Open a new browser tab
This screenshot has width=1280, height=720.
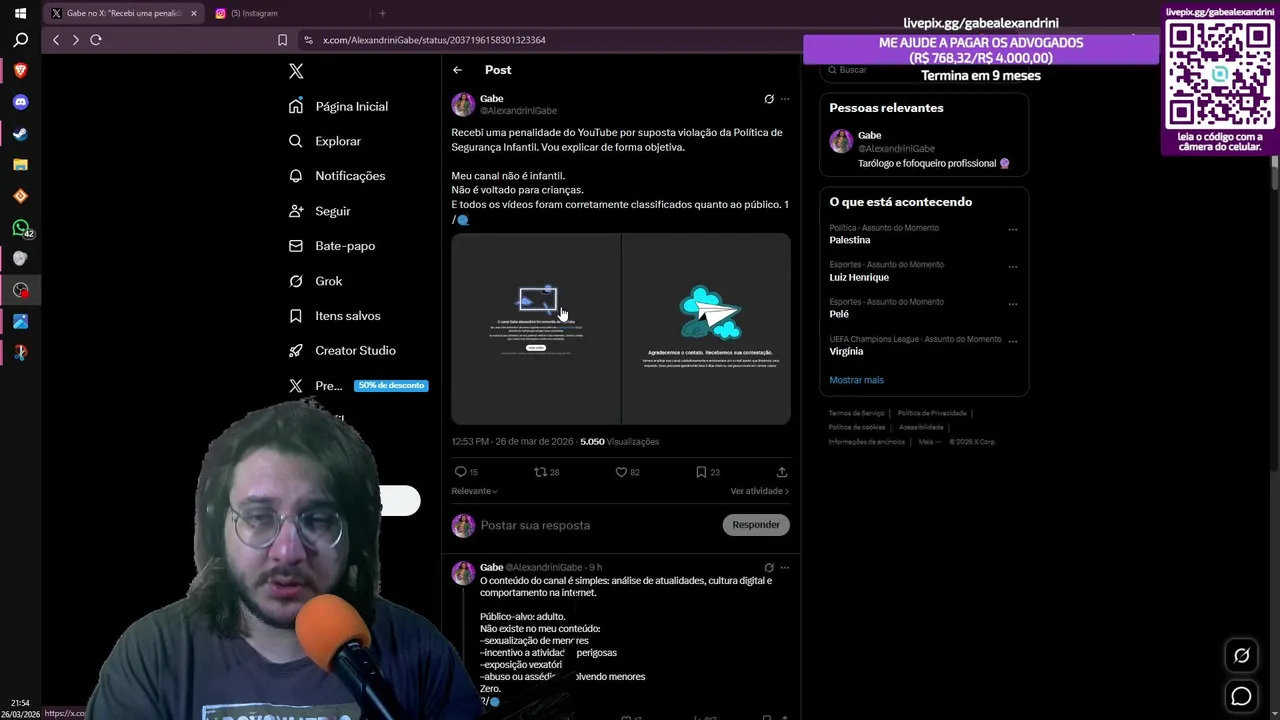(x=382, y=13)
